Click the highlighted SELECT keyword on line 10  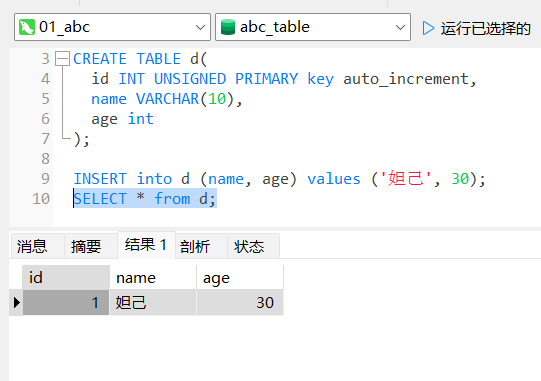[100, 199]
